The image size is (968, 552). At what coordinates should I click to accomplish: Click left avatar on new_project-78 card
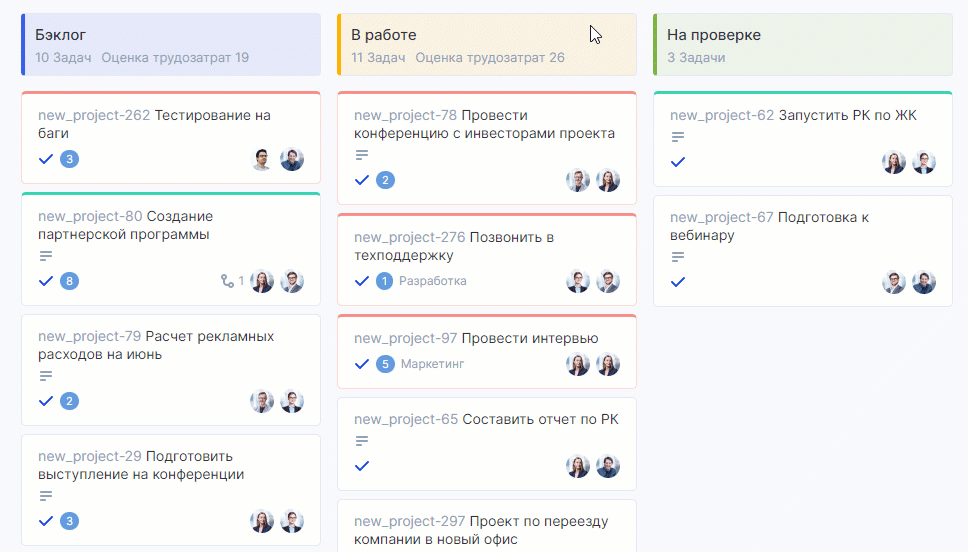tap(578, 180)
